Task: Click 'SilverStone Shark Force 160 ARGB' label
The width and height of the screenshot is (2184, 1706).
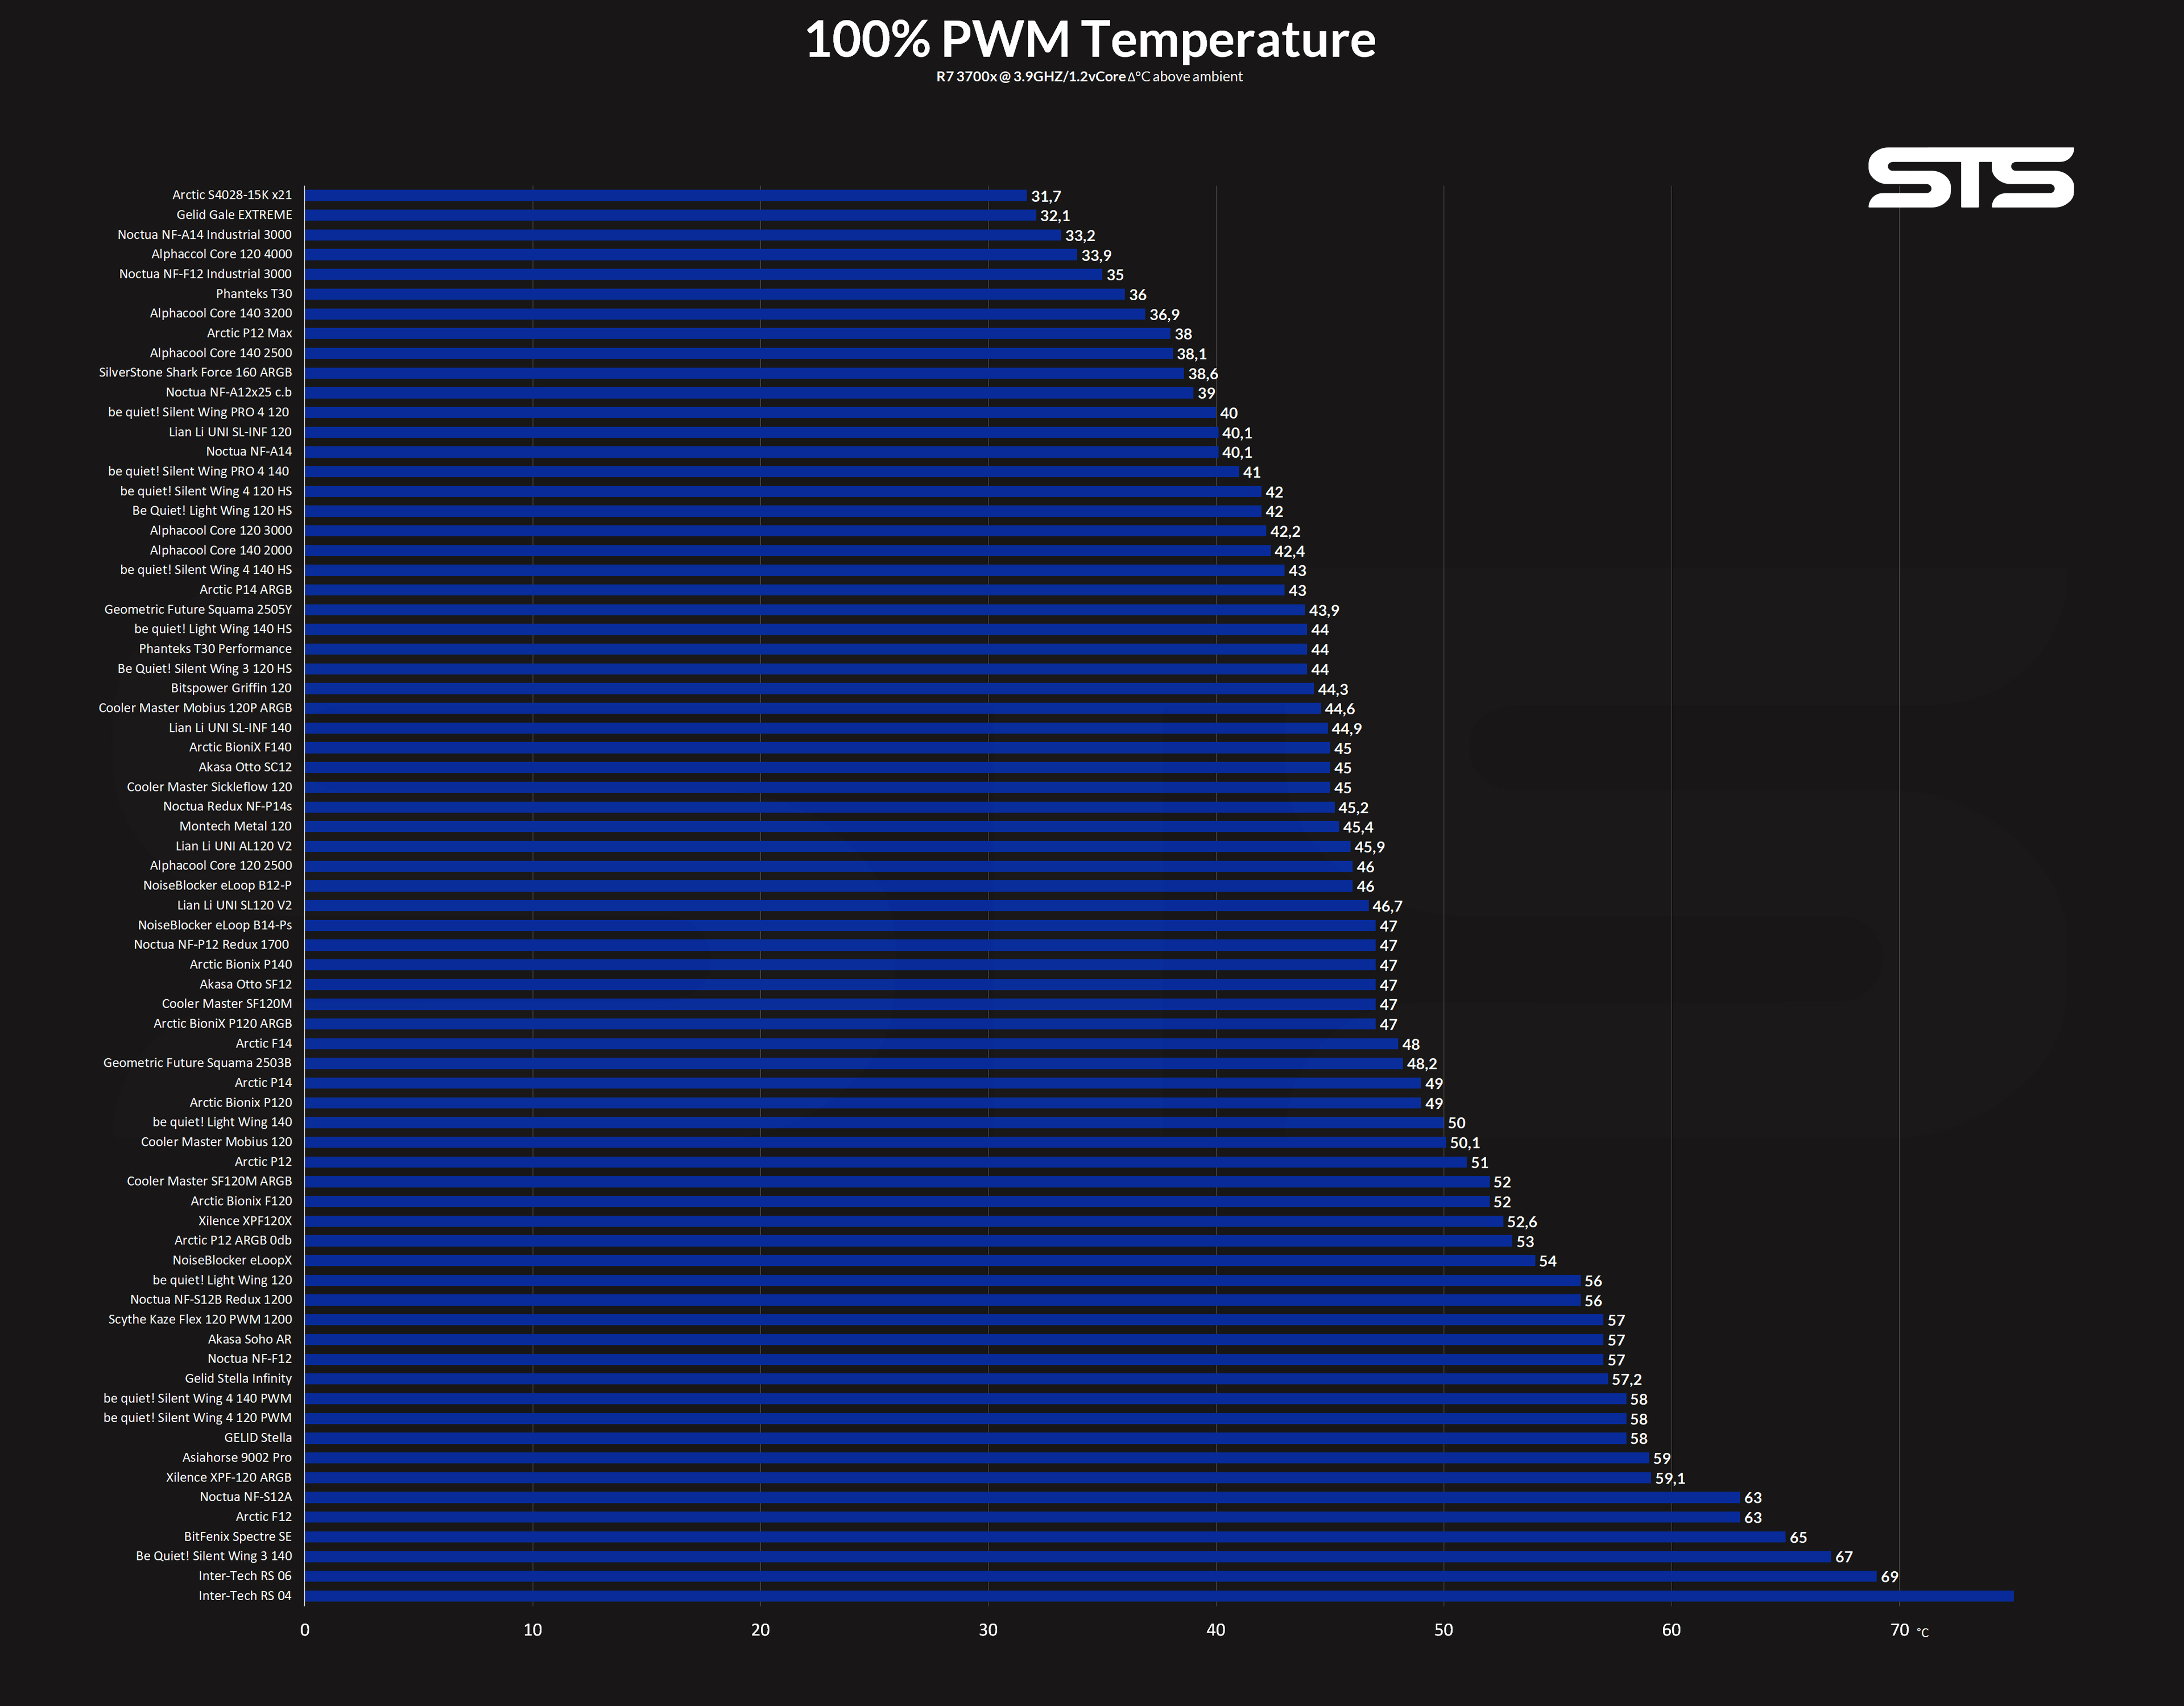Action: click(x=196, y=373)
